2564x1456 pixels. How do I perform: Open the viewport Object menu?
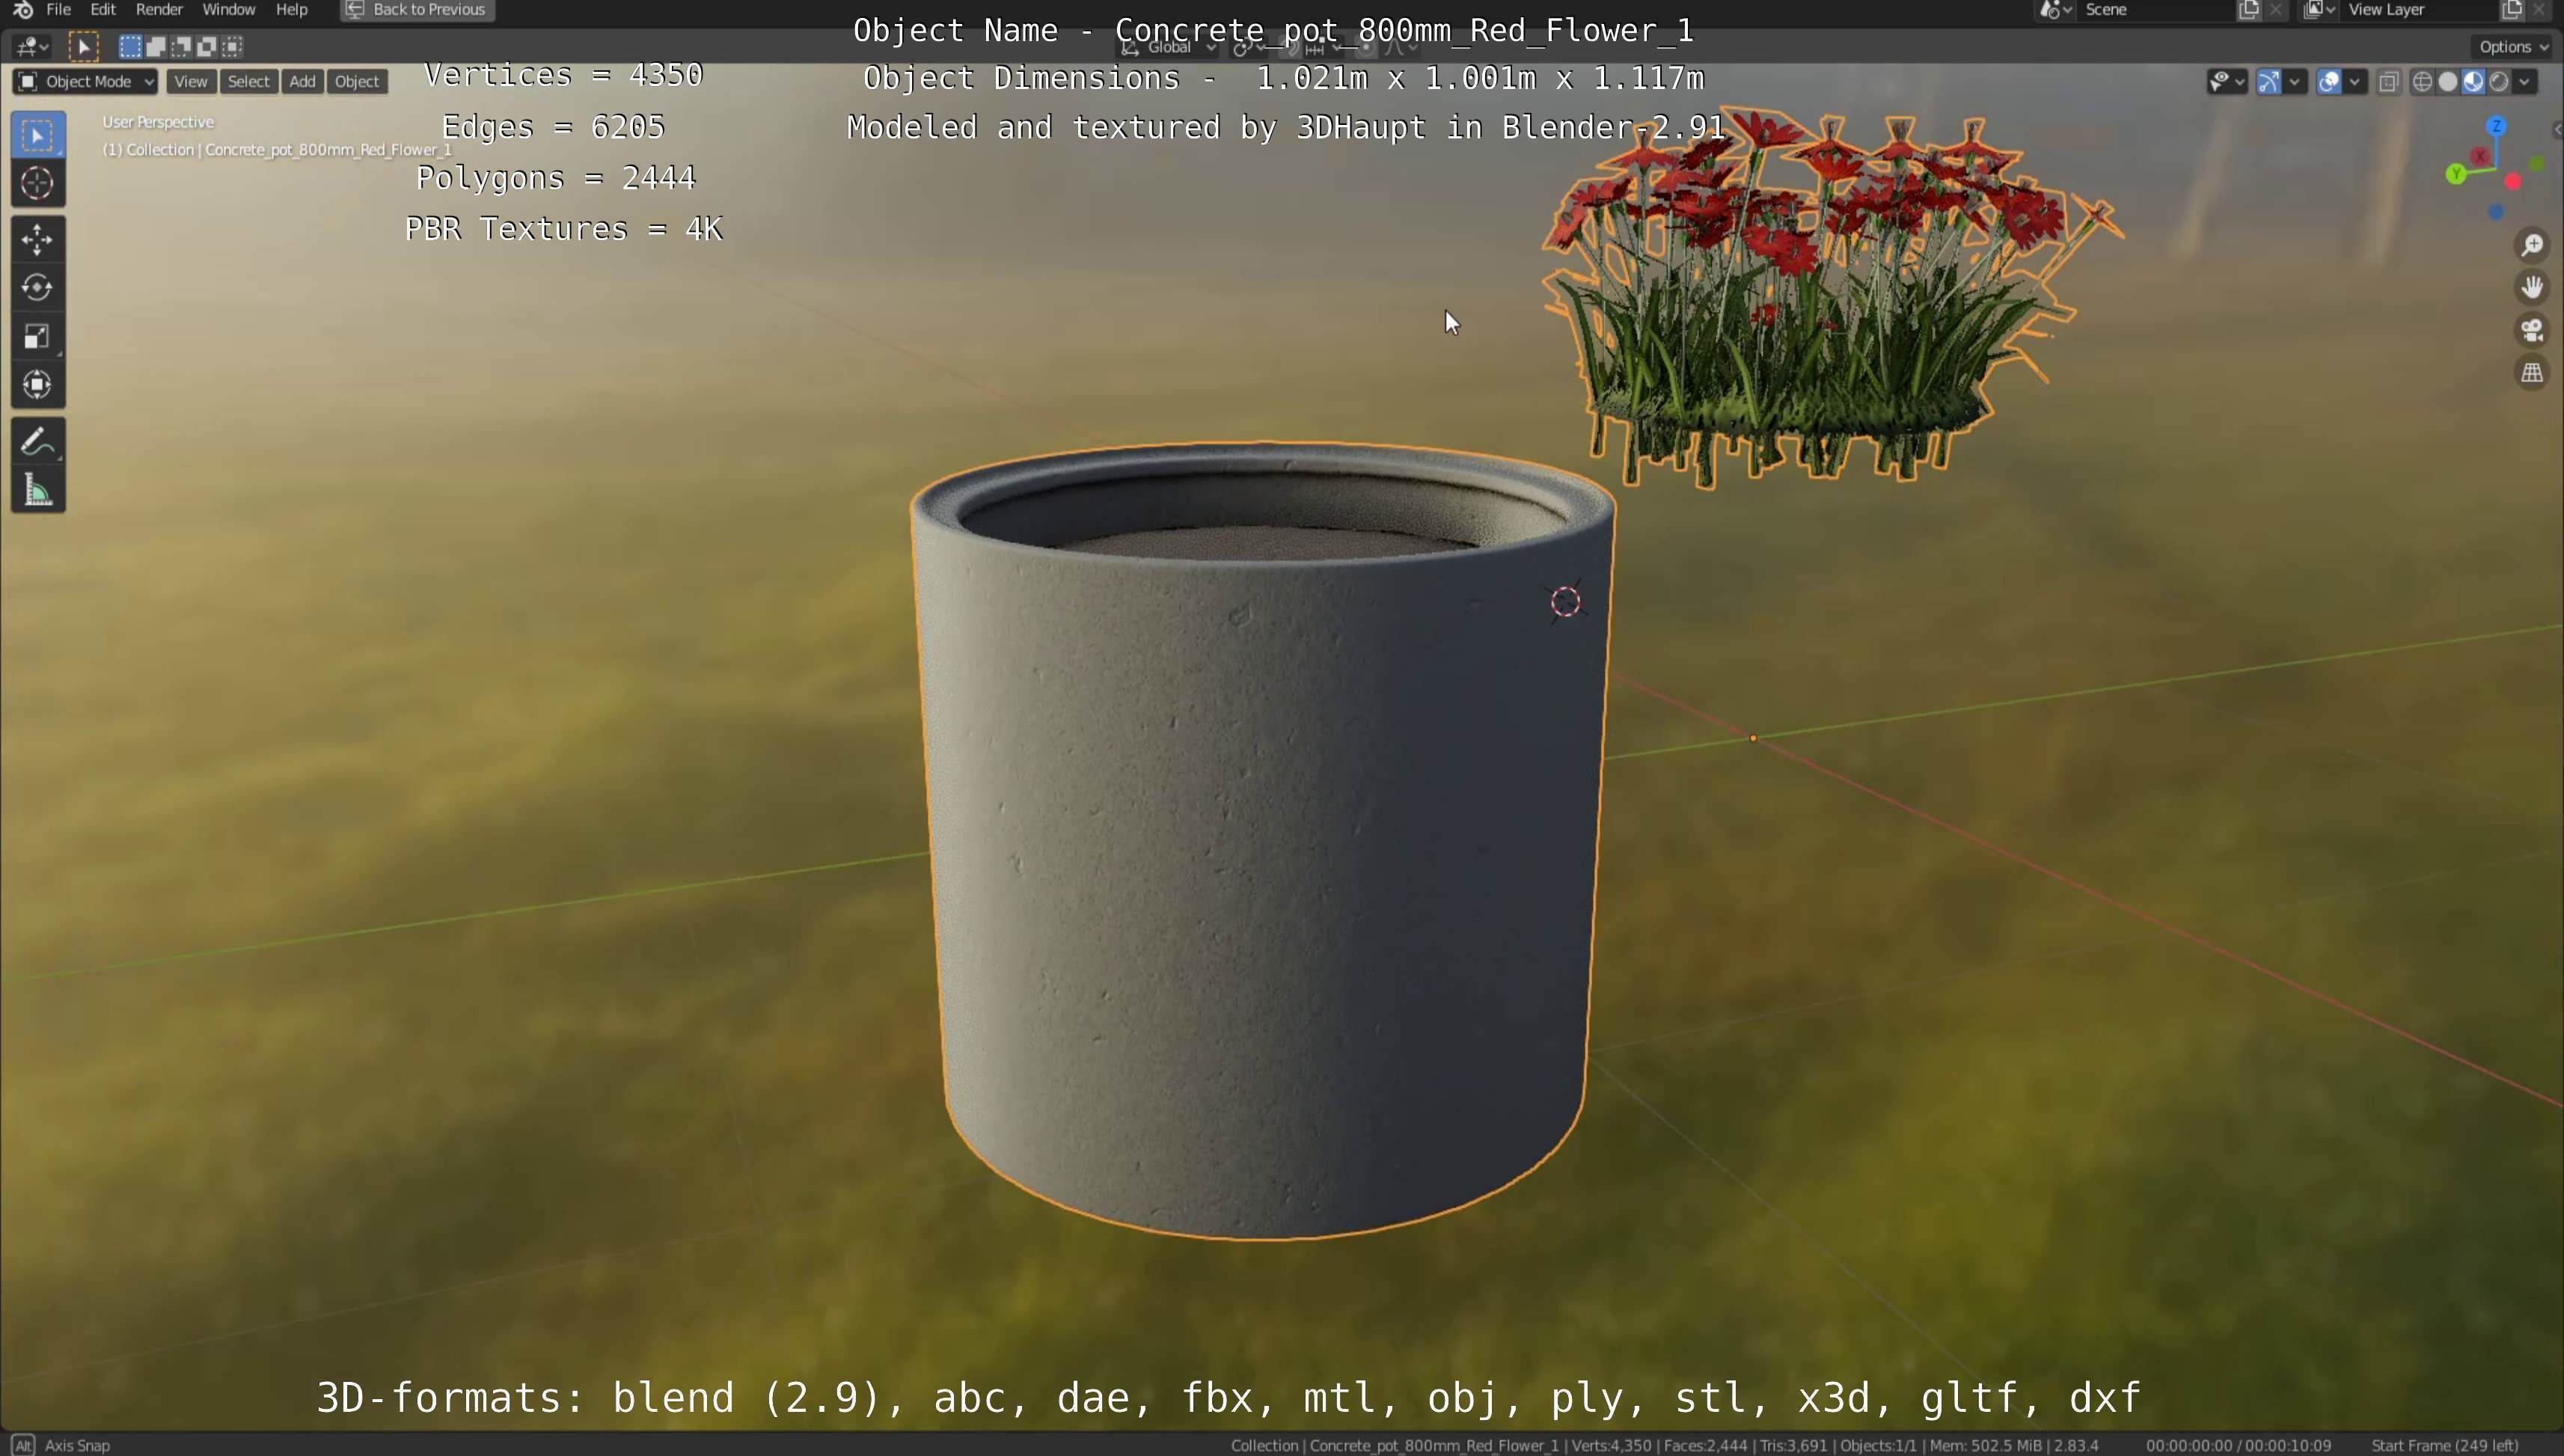click(x=357, y=81)
